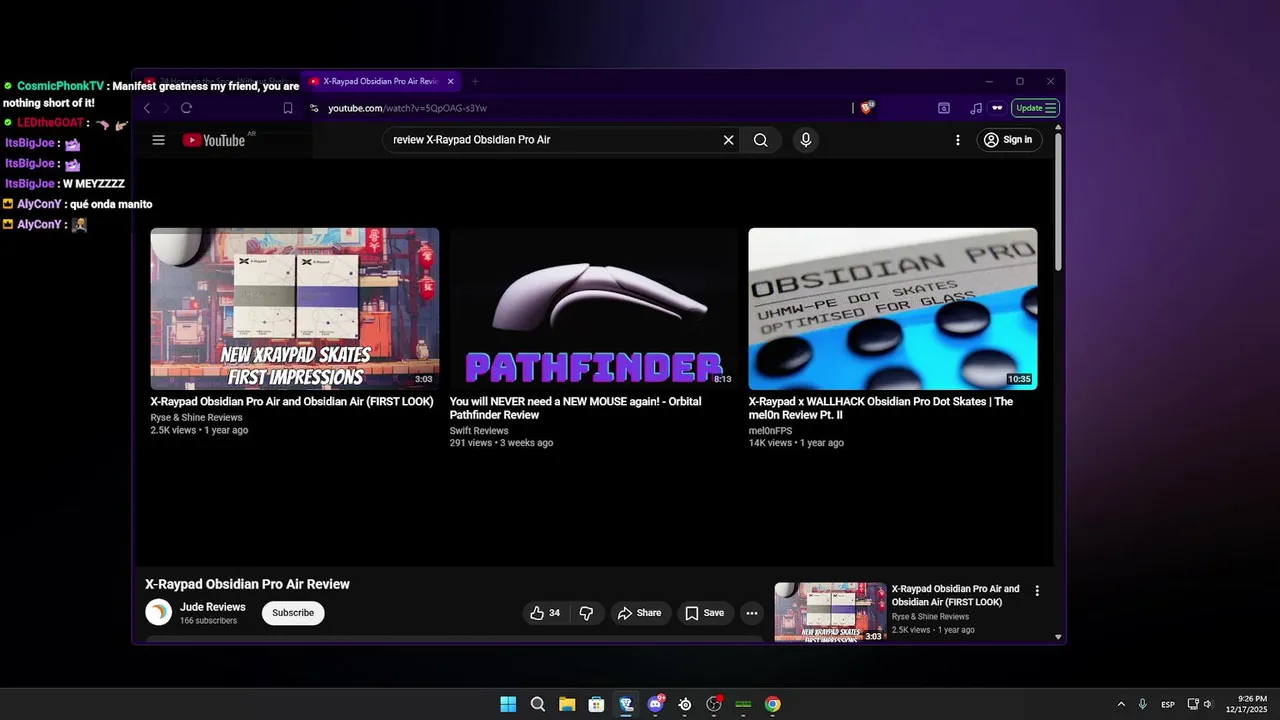The image size is (1280, 720).
Task: Open Jude Reviews channel avatar
Action: tap(158, 612)
